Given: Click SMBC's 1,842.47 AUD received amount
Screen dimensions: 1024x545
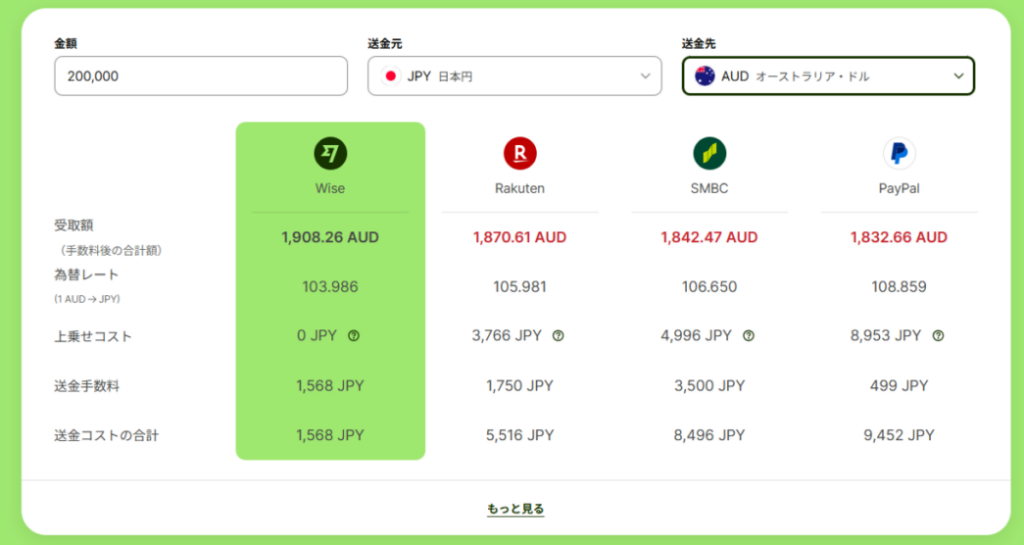Looking at the screenshot, I should pos(709,238).
